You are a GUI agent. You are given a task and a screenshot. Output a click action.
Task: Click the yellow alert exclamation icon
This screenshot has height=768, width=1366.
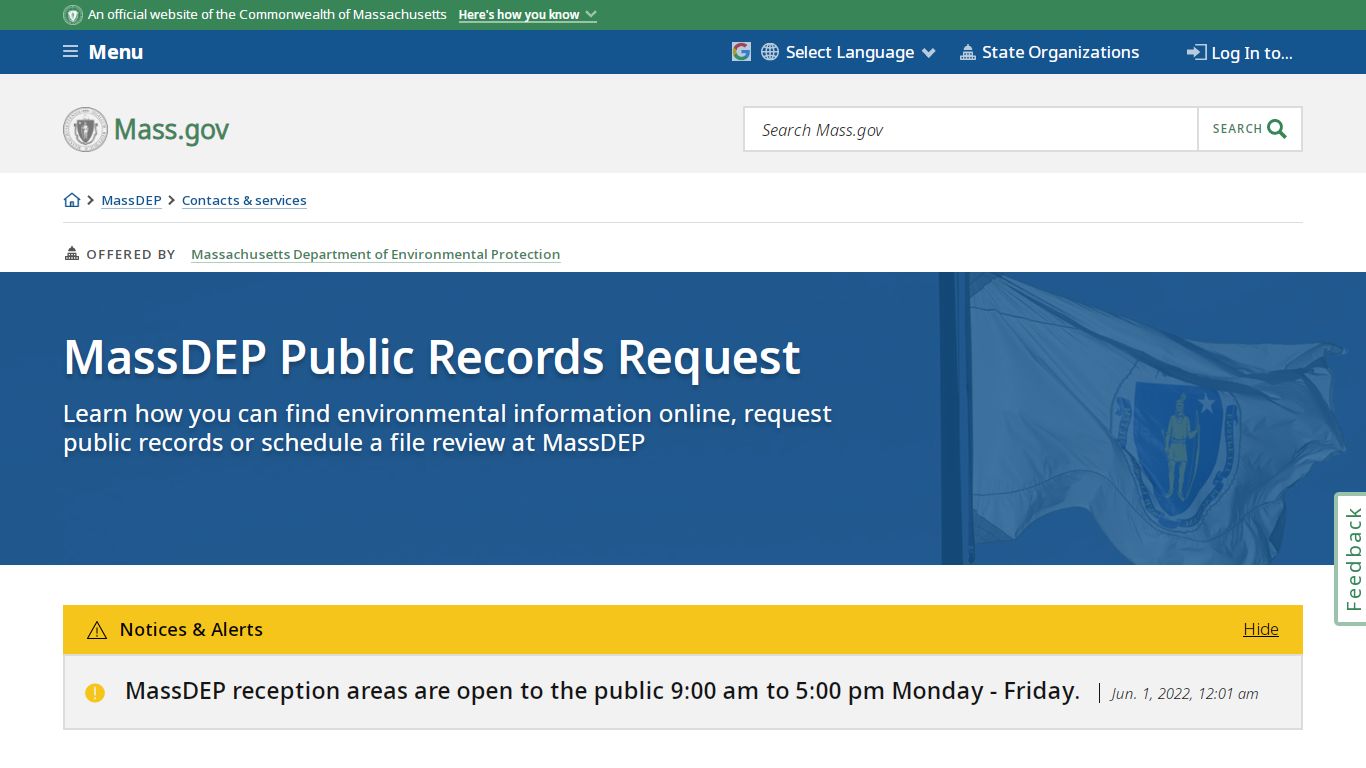point(95,692)
